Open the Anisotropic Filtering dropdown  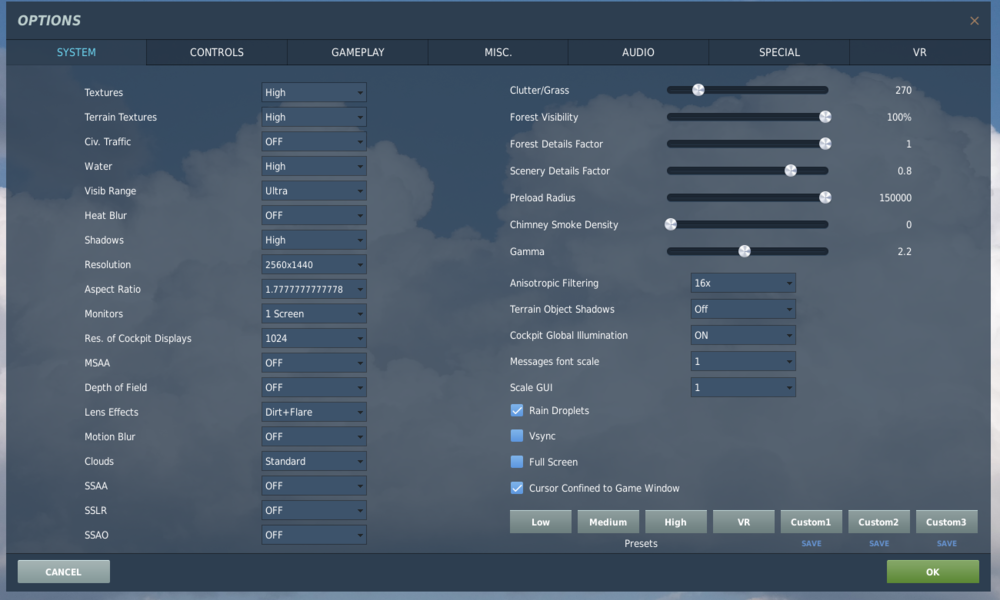coord(742,283)
